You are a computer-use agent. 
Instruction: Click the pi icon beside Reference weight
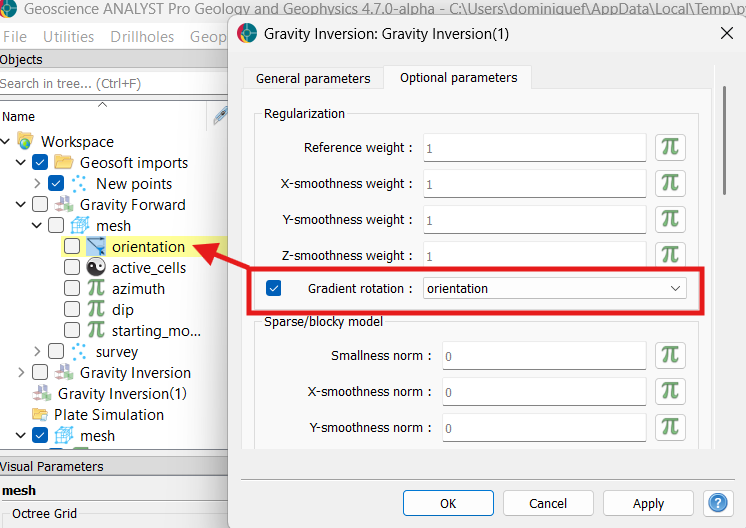(670, 148)
